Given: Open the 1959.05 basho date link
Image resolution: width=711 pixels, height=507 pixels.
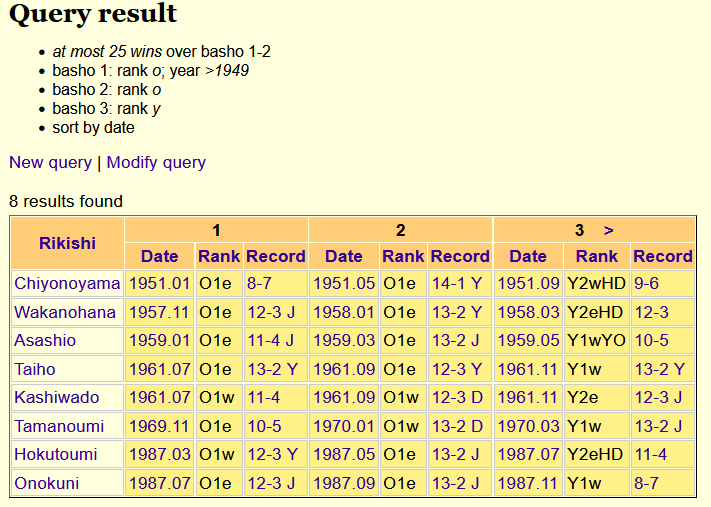Looking at the screenshot, I should click(528, 341).
